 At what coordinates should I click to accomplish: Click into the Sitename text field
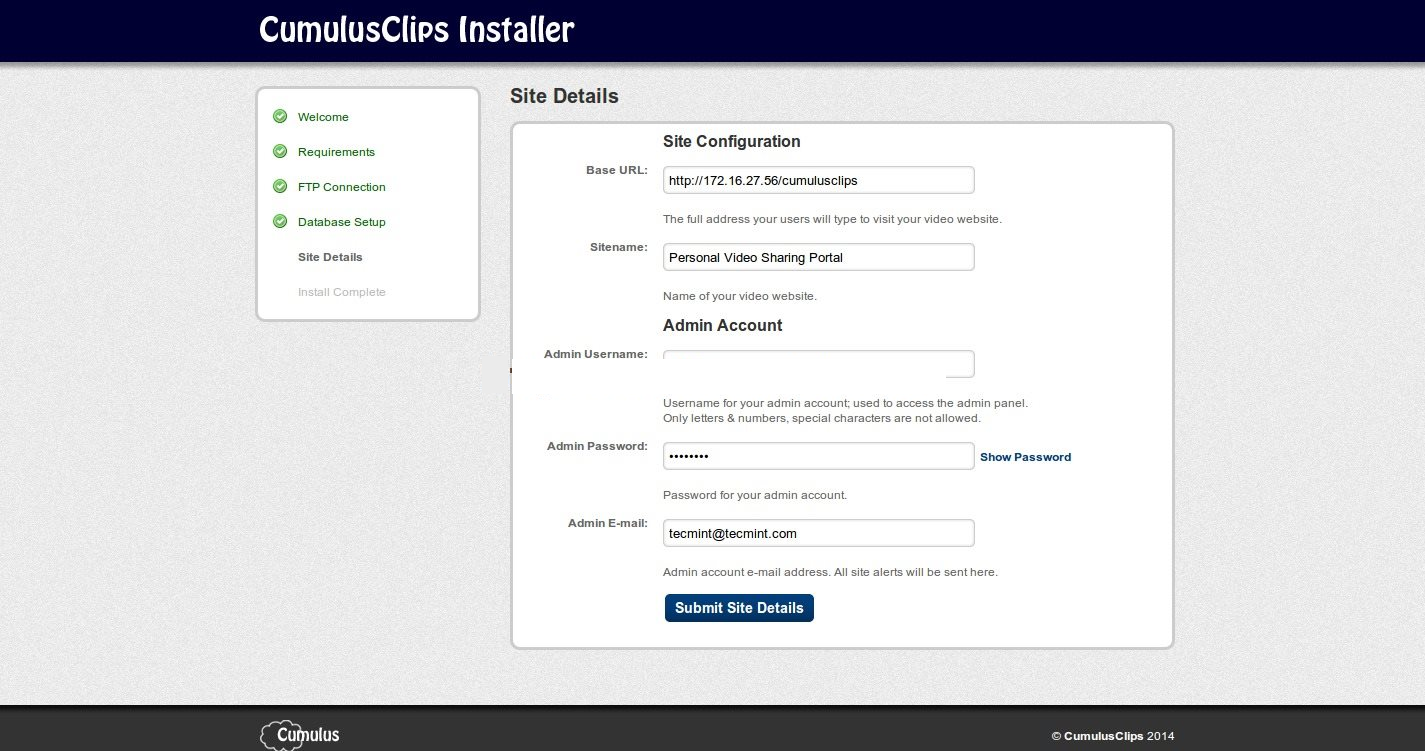tap(818, 257)
